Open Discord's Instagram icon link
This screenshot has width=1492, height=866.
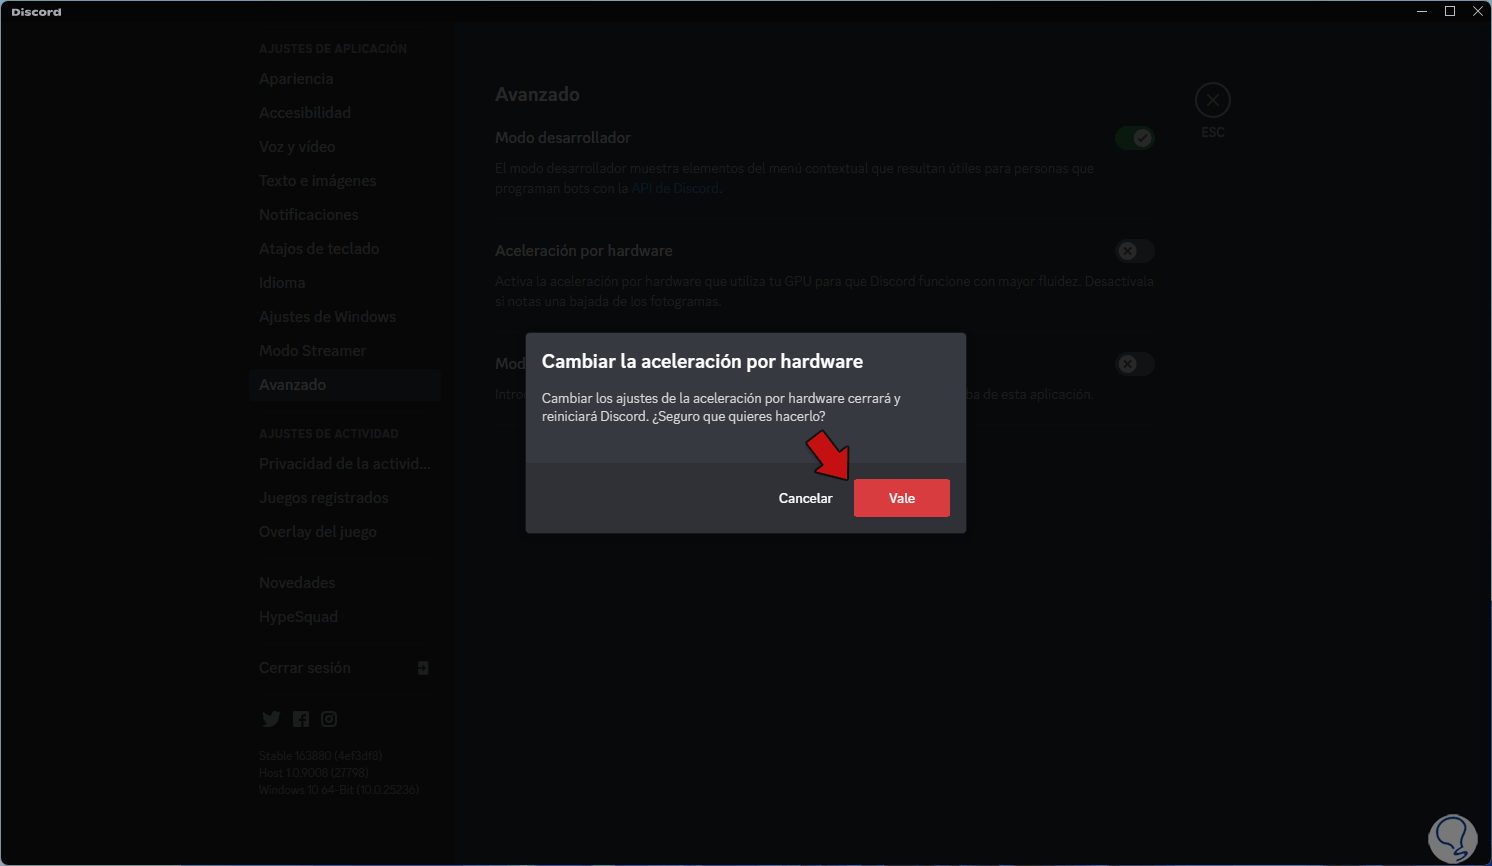[x=329, y=719]
